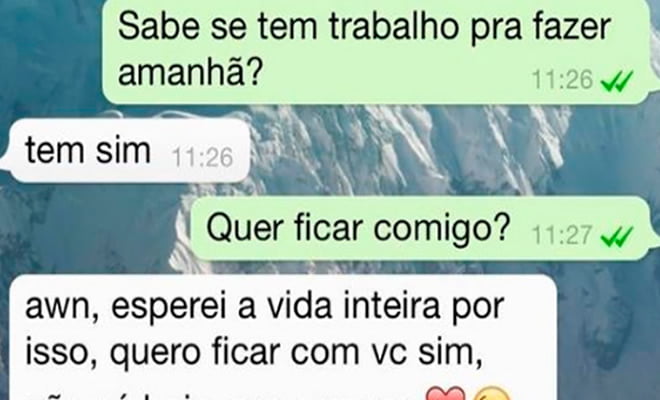This screenshot has height=400, width=660.
Task: Select the 'awn, esperei a vida inteira' bubble
Action: pyautogui.click(x=283, y=337)
